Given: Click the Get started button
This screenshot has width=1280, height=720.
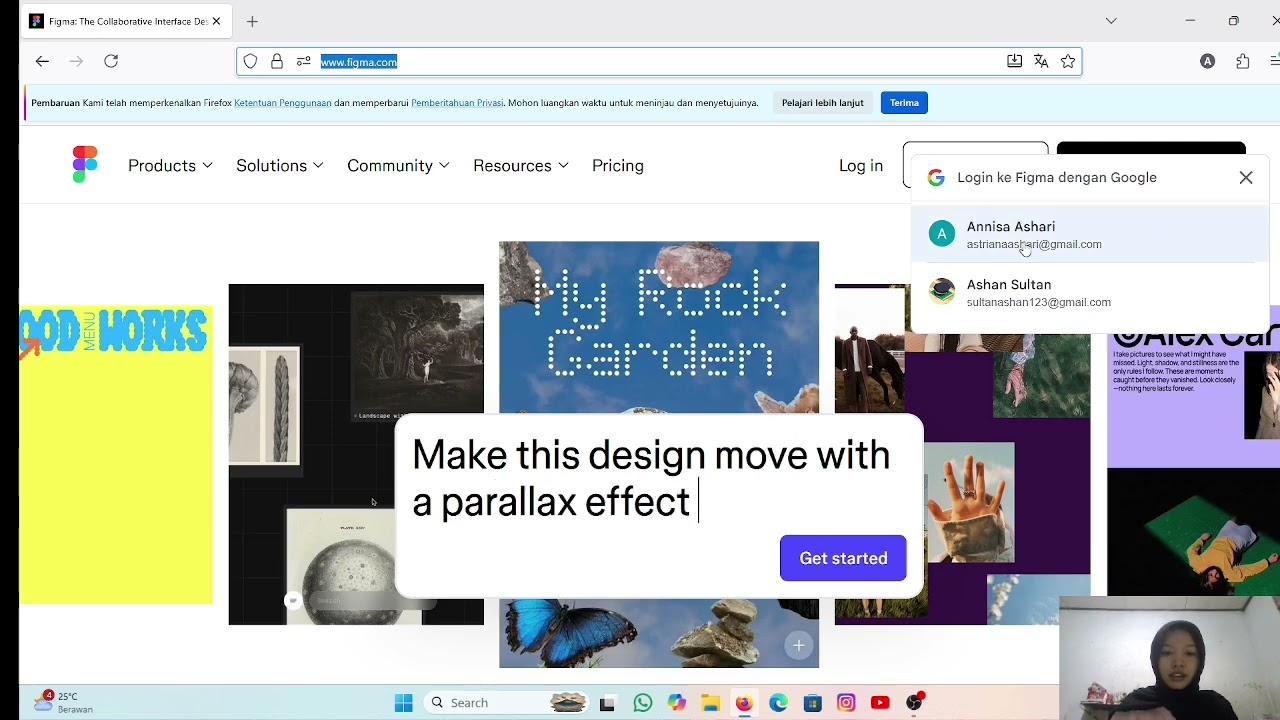Looking at the screenshot, I should tap(843, 558).
